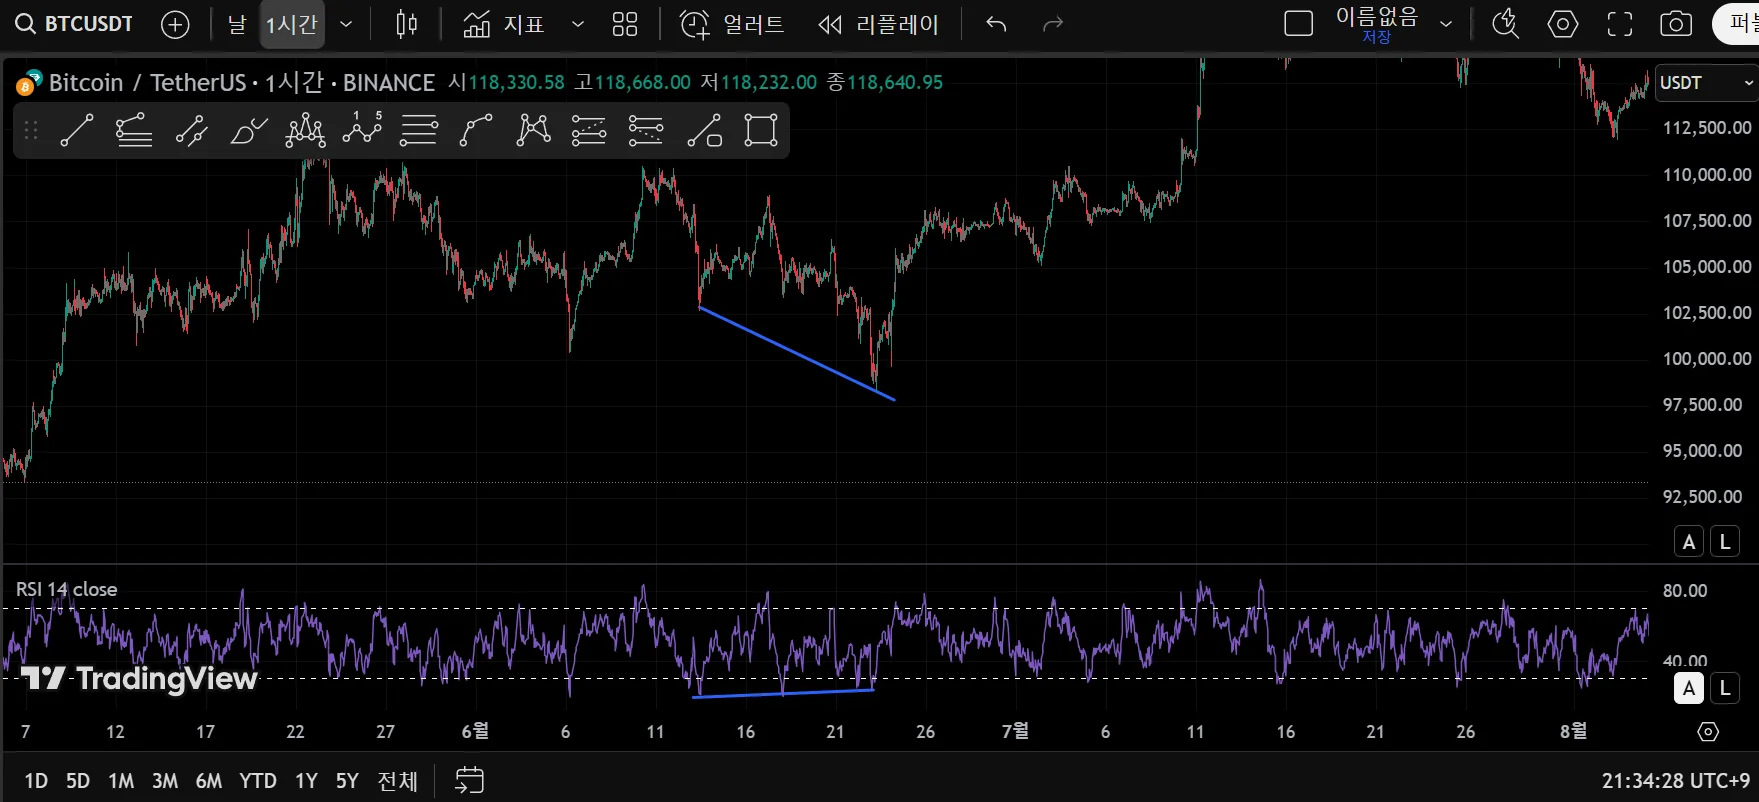Click the 퍼블 publish button
The width and height of the screenshot is (1759, 802).
click(x=1737, y=24)
